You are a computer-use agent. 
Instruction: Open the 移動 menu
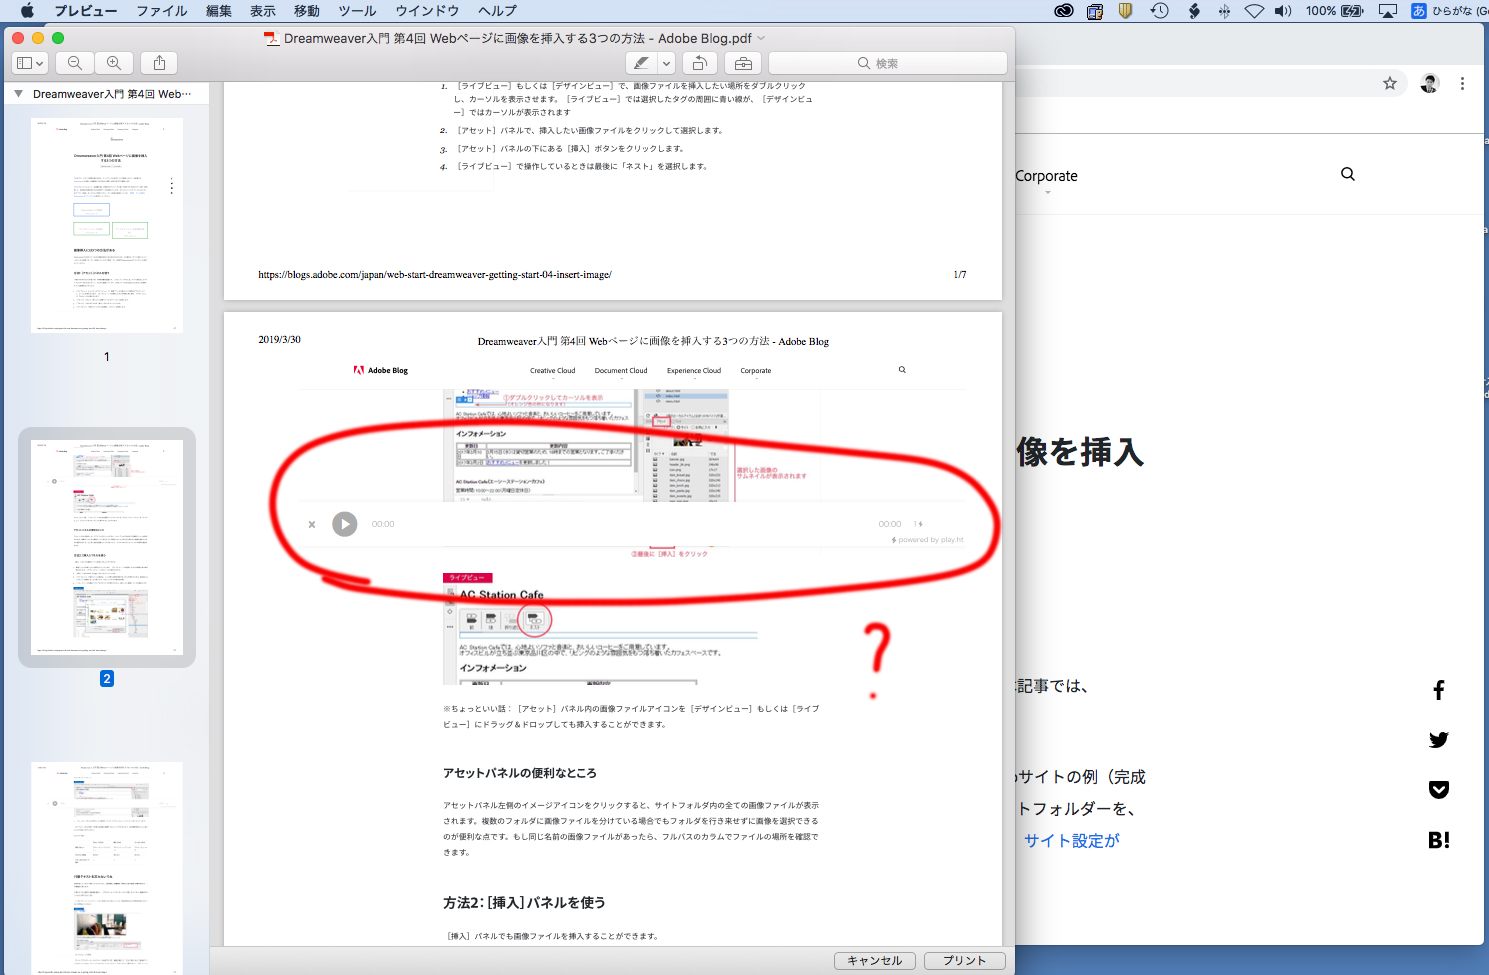click(307, 11)
